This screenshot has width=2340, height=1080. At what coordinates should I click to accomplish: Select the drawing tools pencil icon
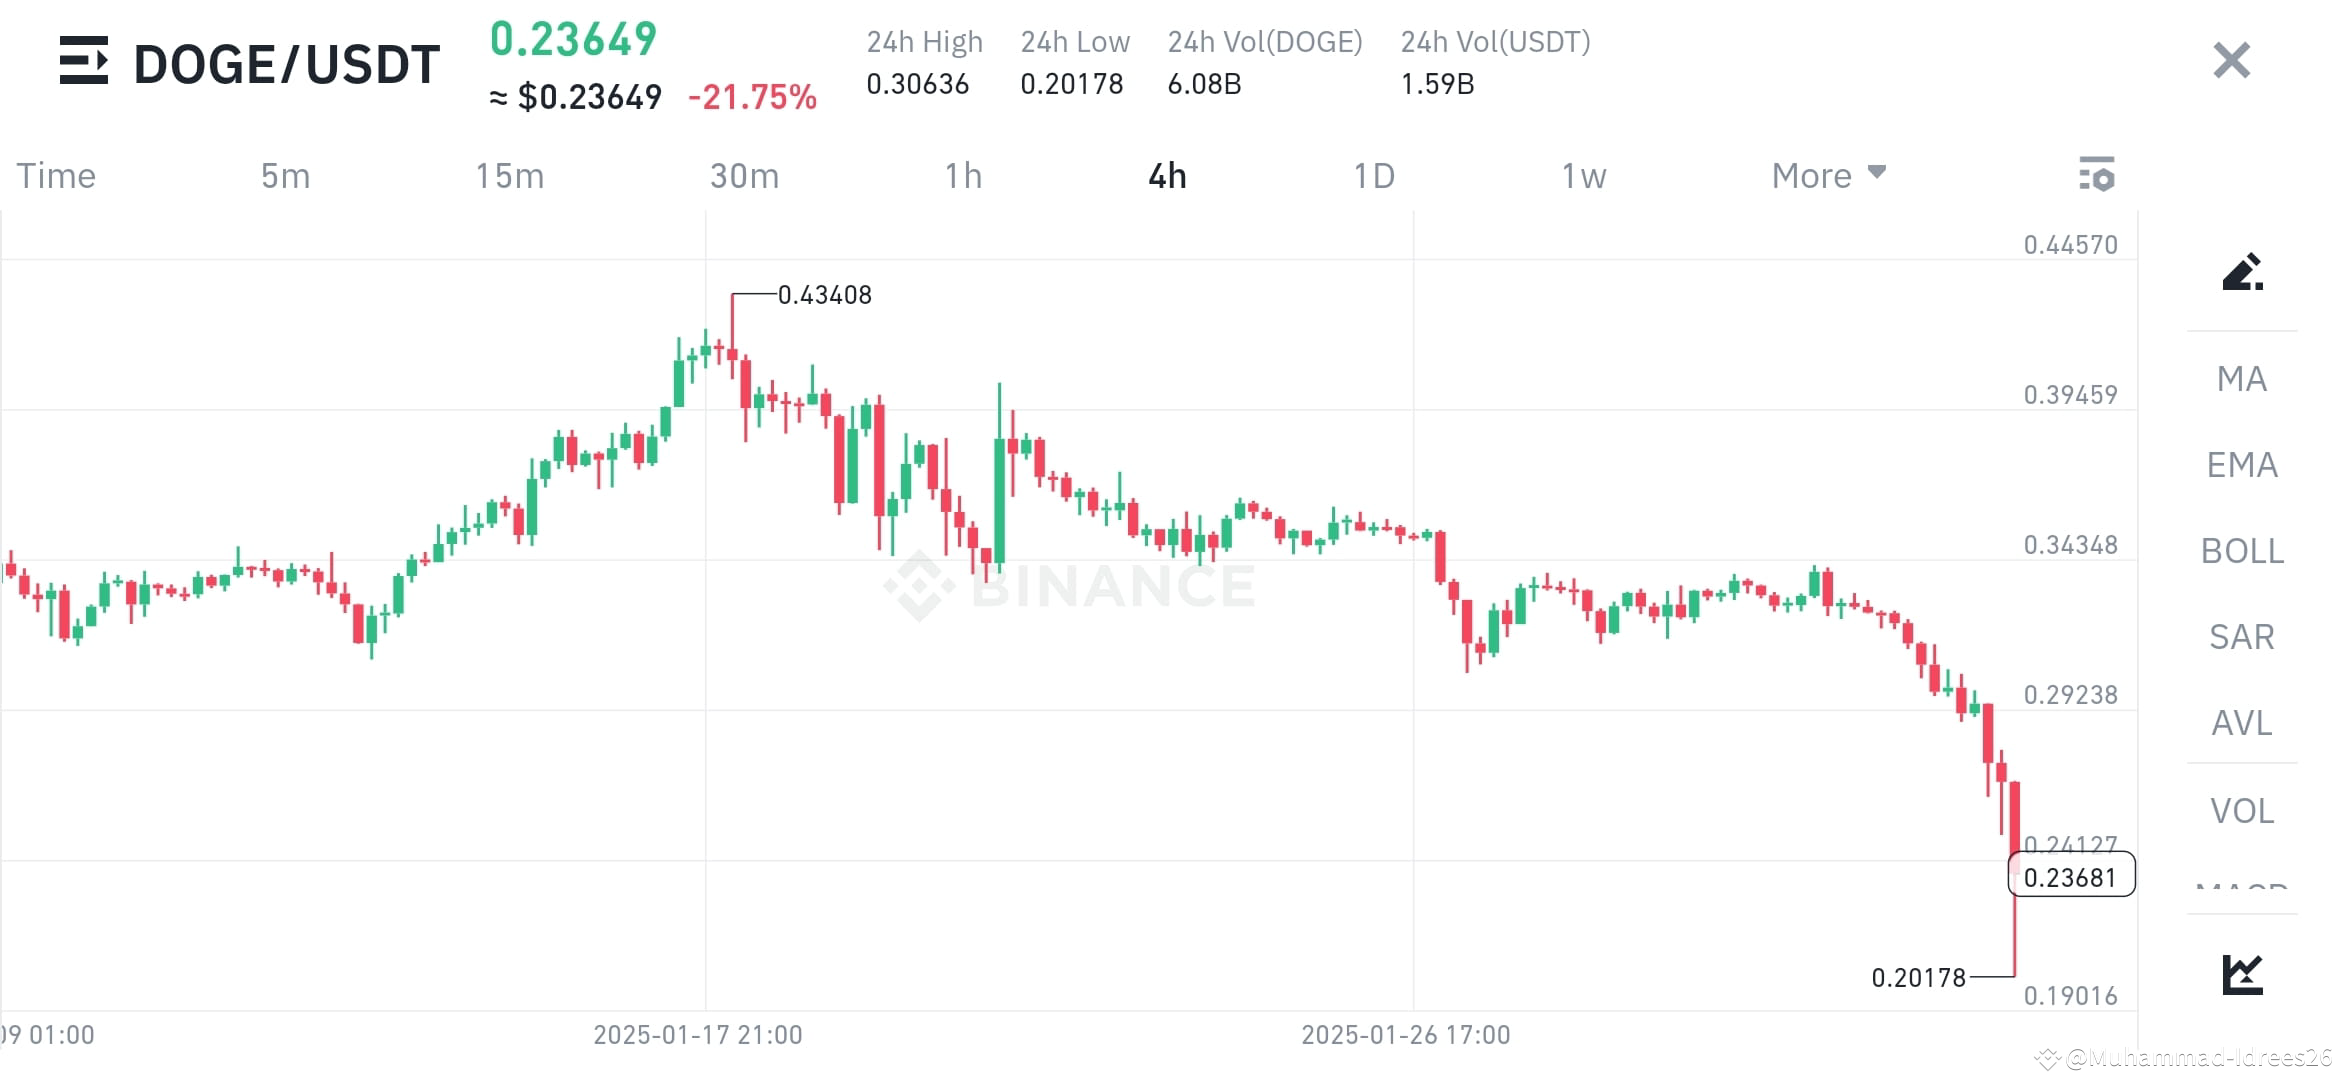(x=2245, y=272)
